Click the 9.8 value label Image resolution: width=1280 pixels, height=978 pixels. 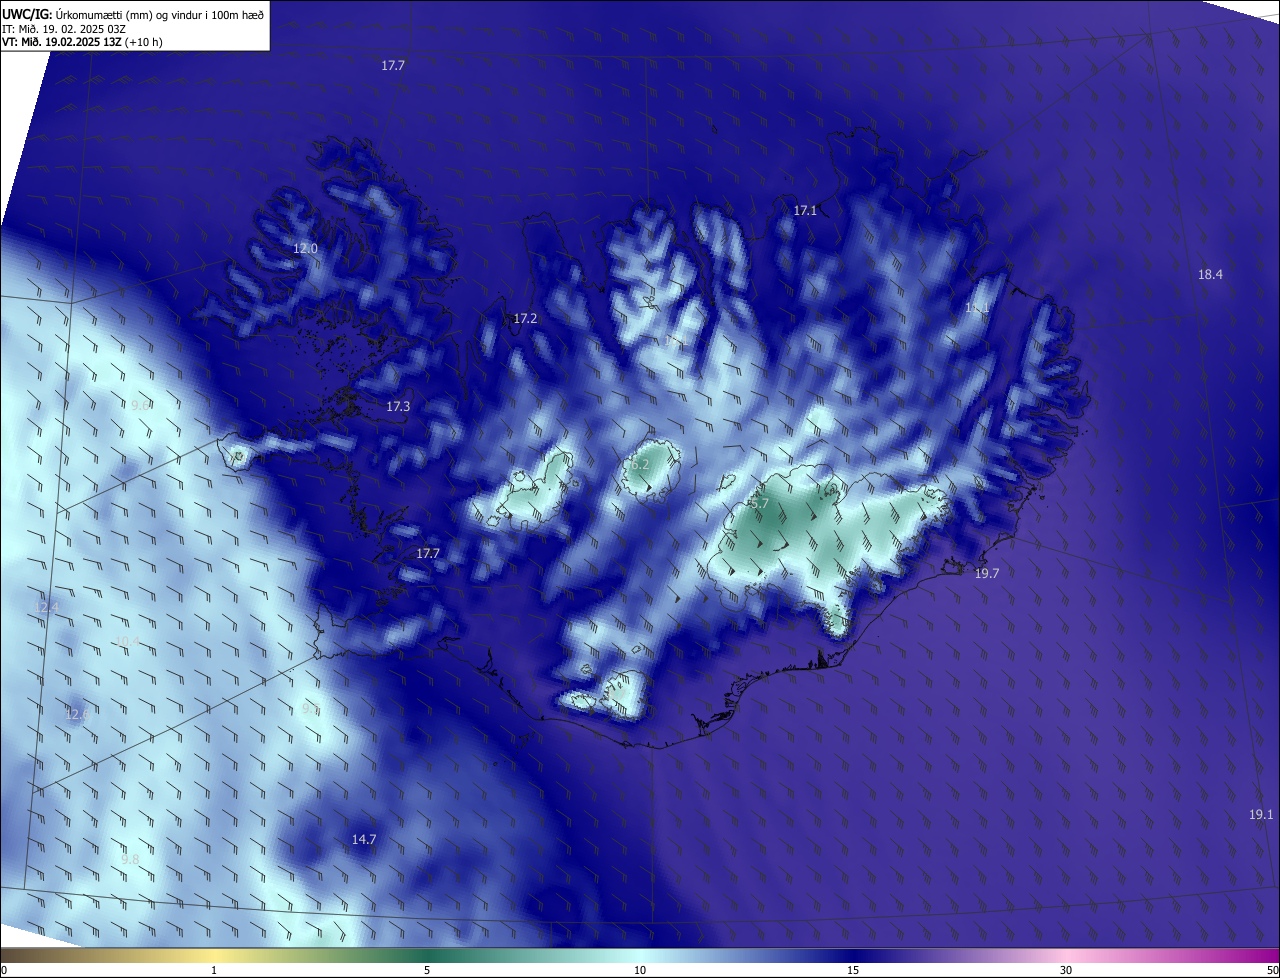130,859
